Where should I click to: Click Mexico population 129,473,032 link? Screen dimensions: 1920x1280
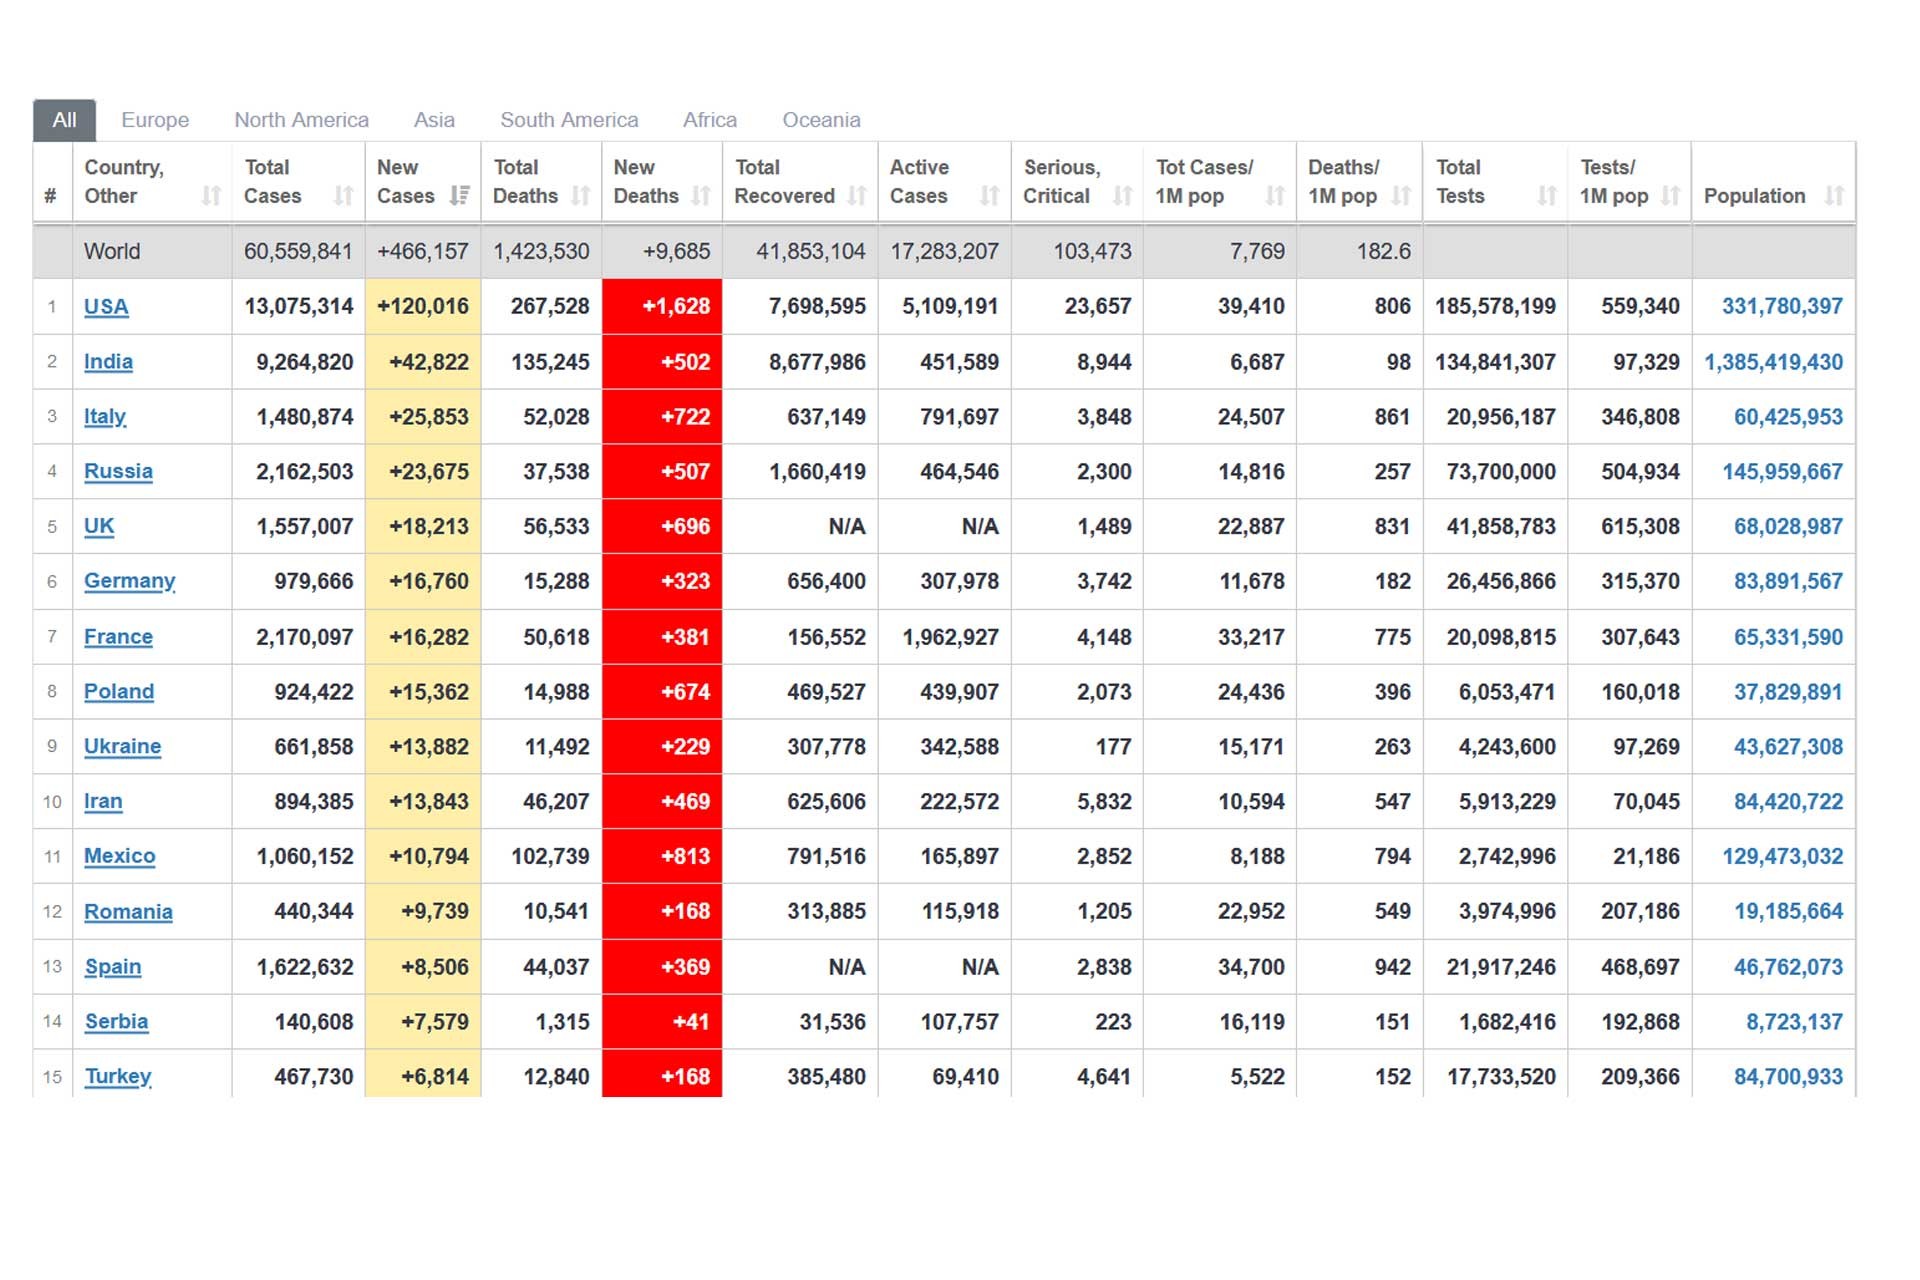(1782, 857)
